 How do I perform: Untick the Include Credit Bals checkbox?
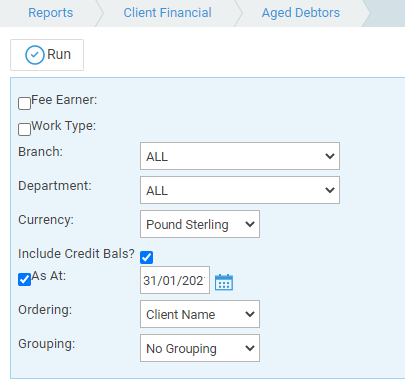[x=147, y=257]
